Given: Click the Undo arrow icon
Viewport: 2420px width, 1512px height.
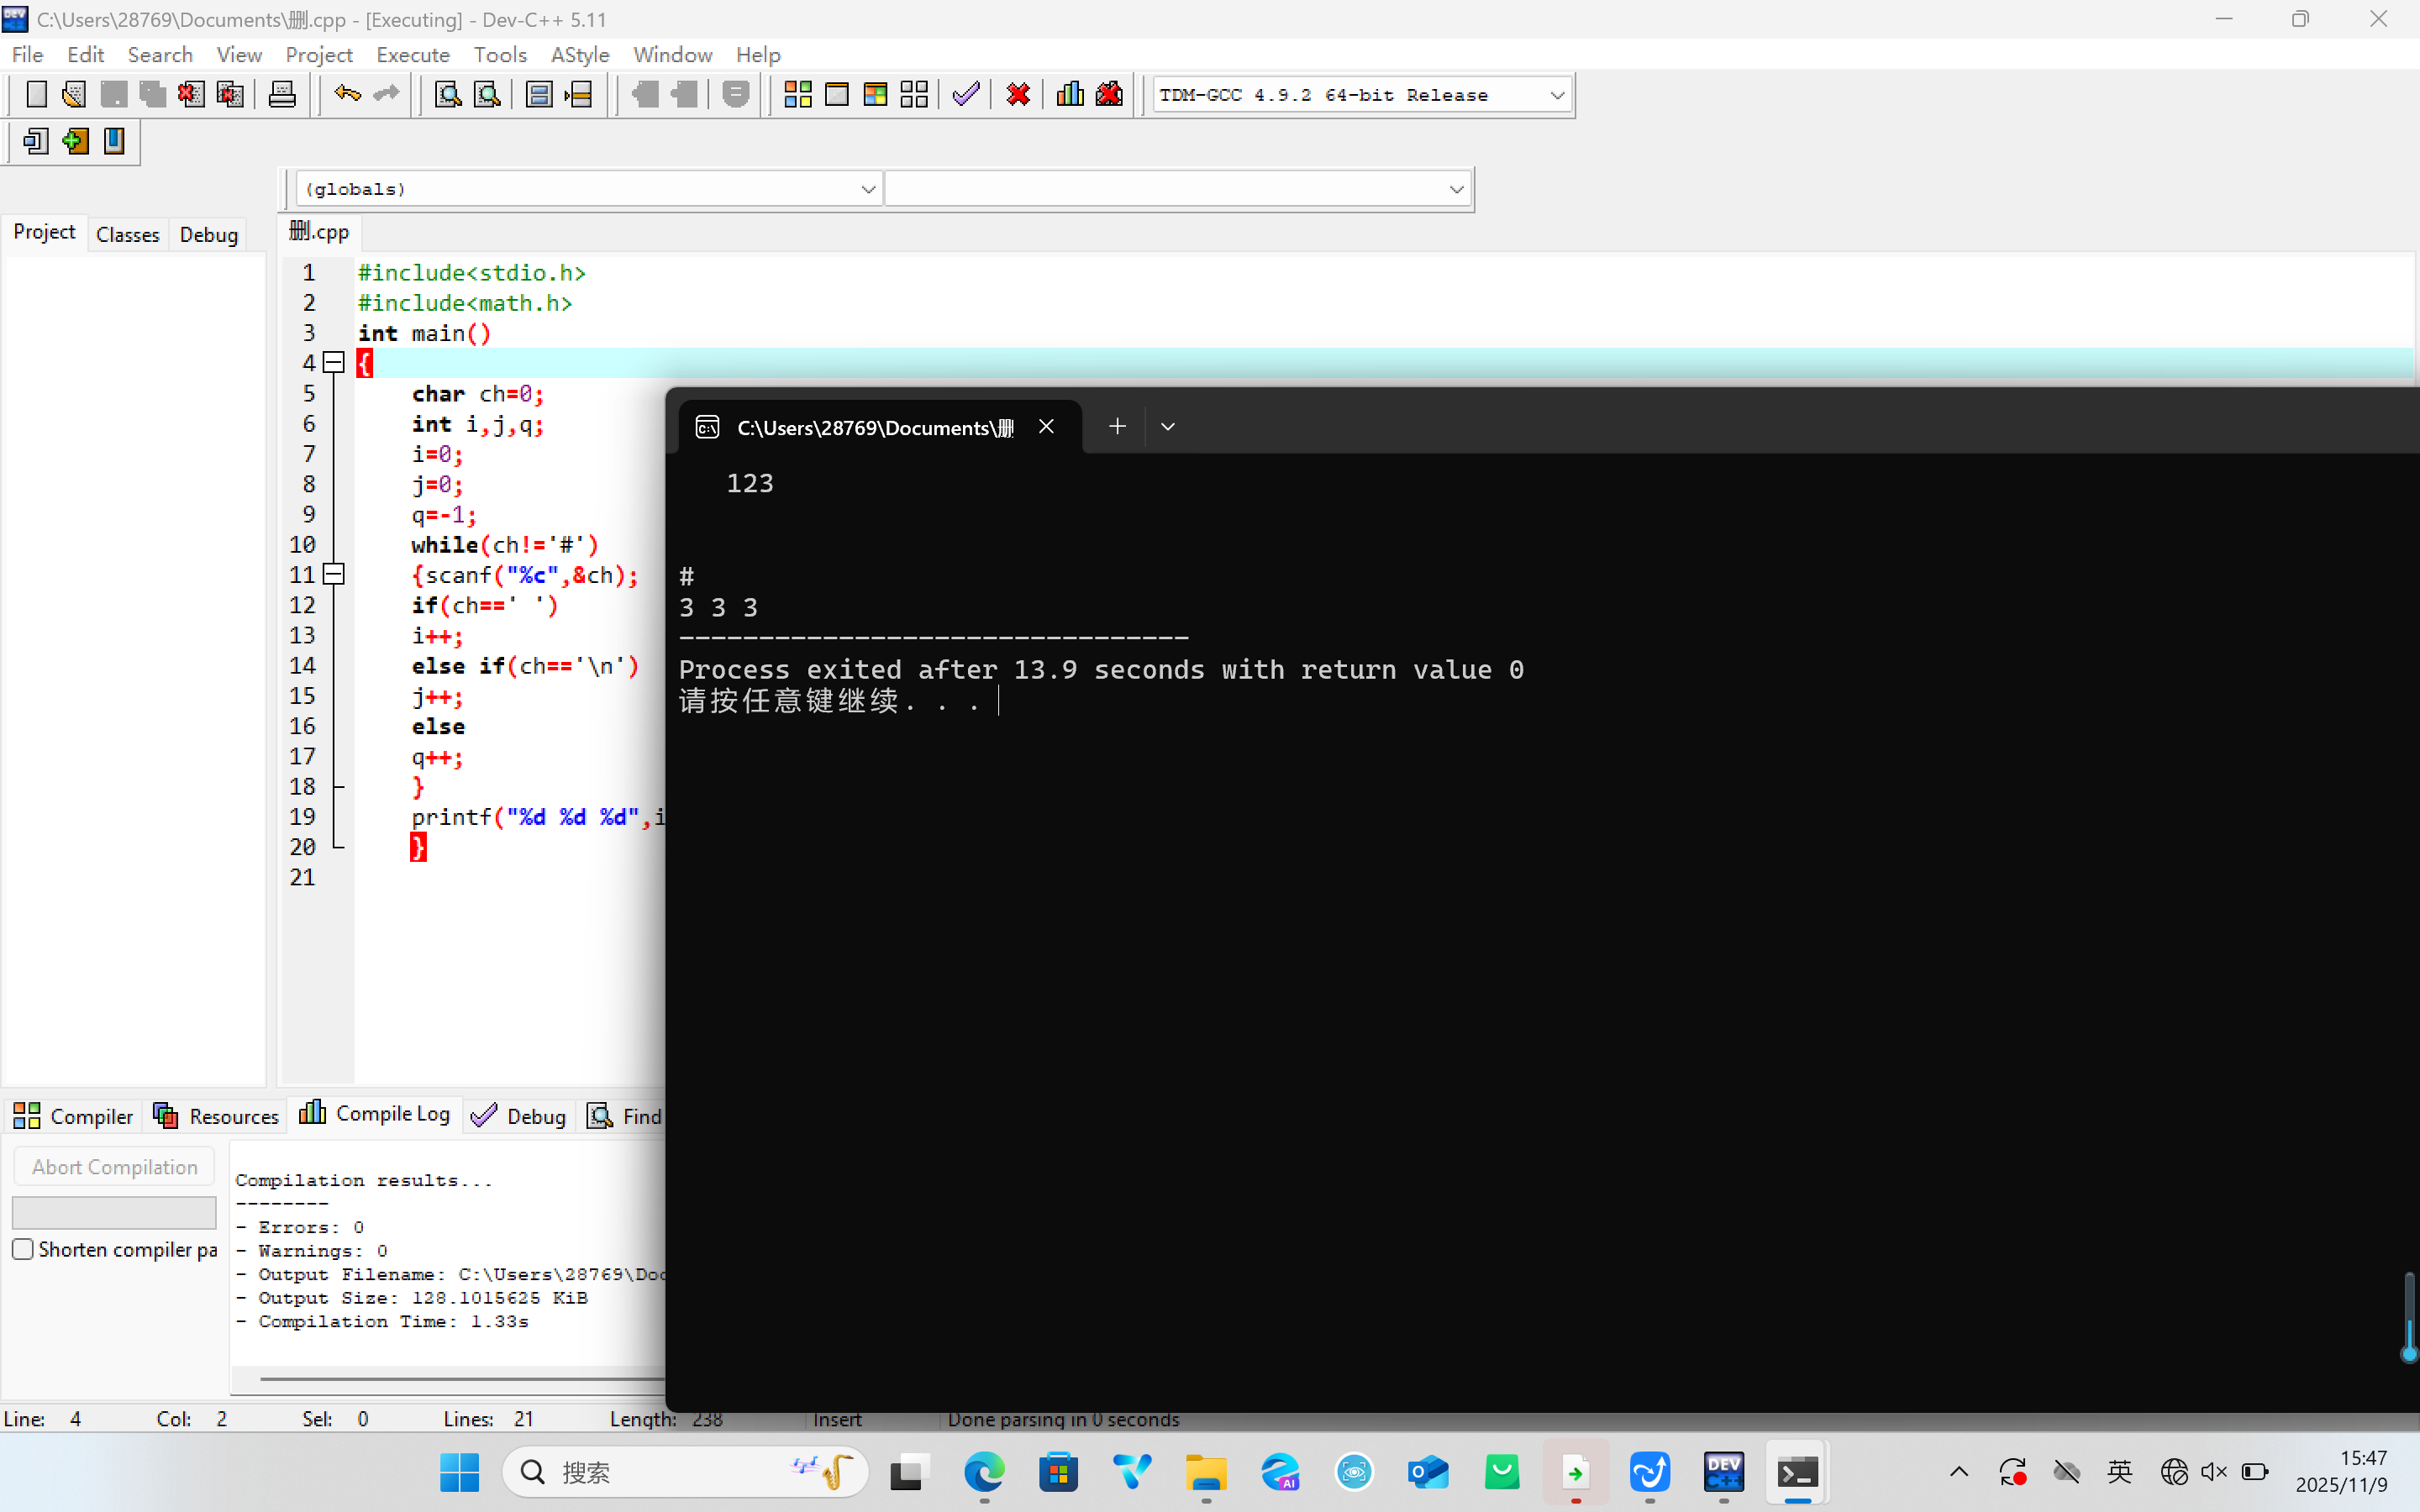Looking at the screenshot, I should [347, 95].
